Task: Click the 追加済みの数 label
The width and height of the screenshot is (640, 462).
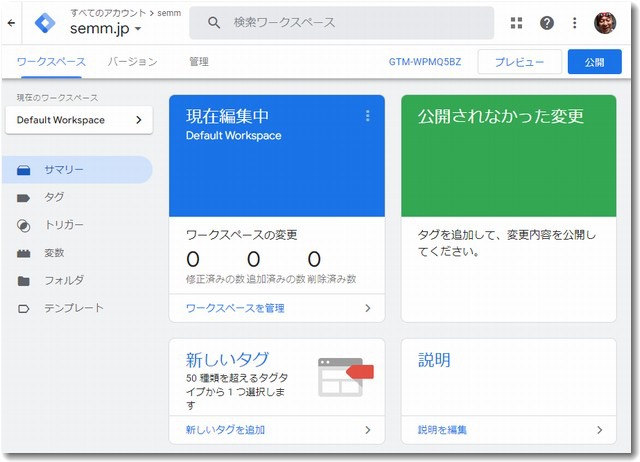Action: [x=276, y=279]
